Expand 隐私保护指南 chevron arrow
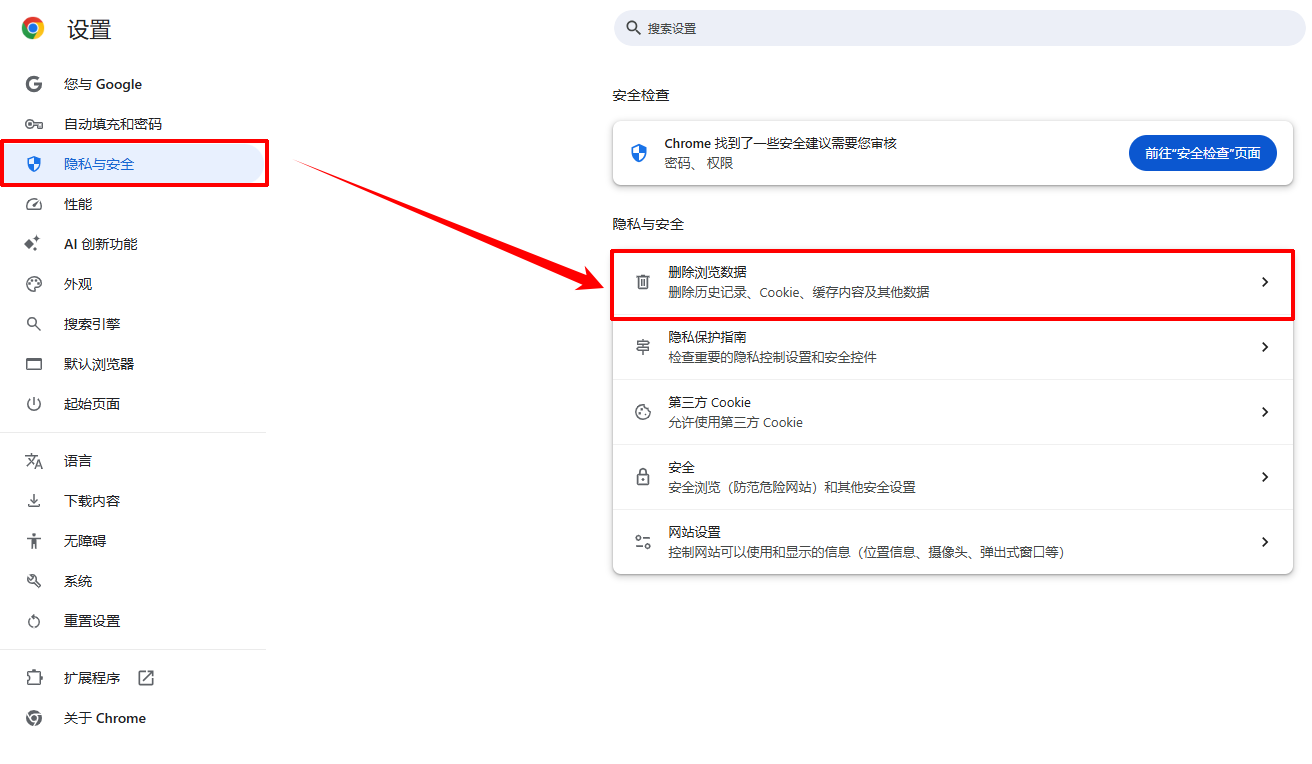 pyautogui.click(x=1265, y=347)
